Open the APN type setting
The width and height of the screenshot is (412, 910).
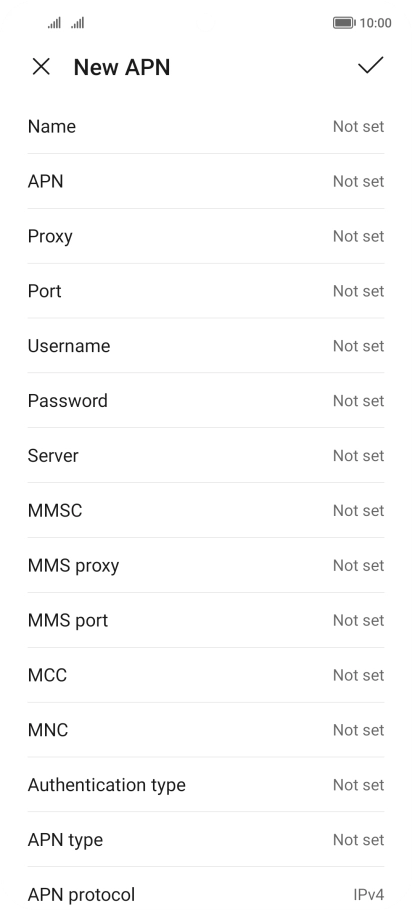pyautogui.click(x=206, y=840)
